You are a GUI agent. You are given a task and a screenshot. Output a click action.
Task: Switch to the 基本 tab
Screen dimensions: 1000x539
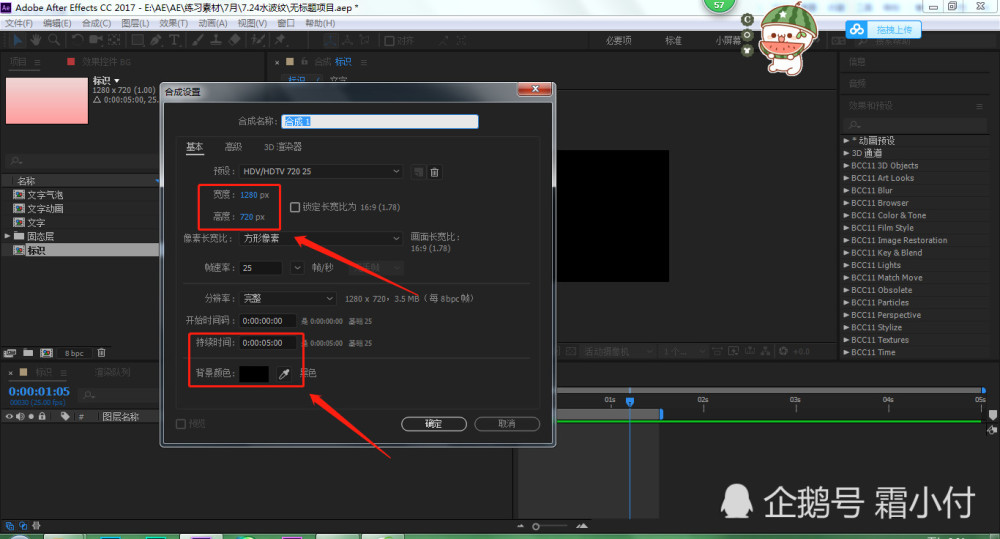(x=195, y=147)
